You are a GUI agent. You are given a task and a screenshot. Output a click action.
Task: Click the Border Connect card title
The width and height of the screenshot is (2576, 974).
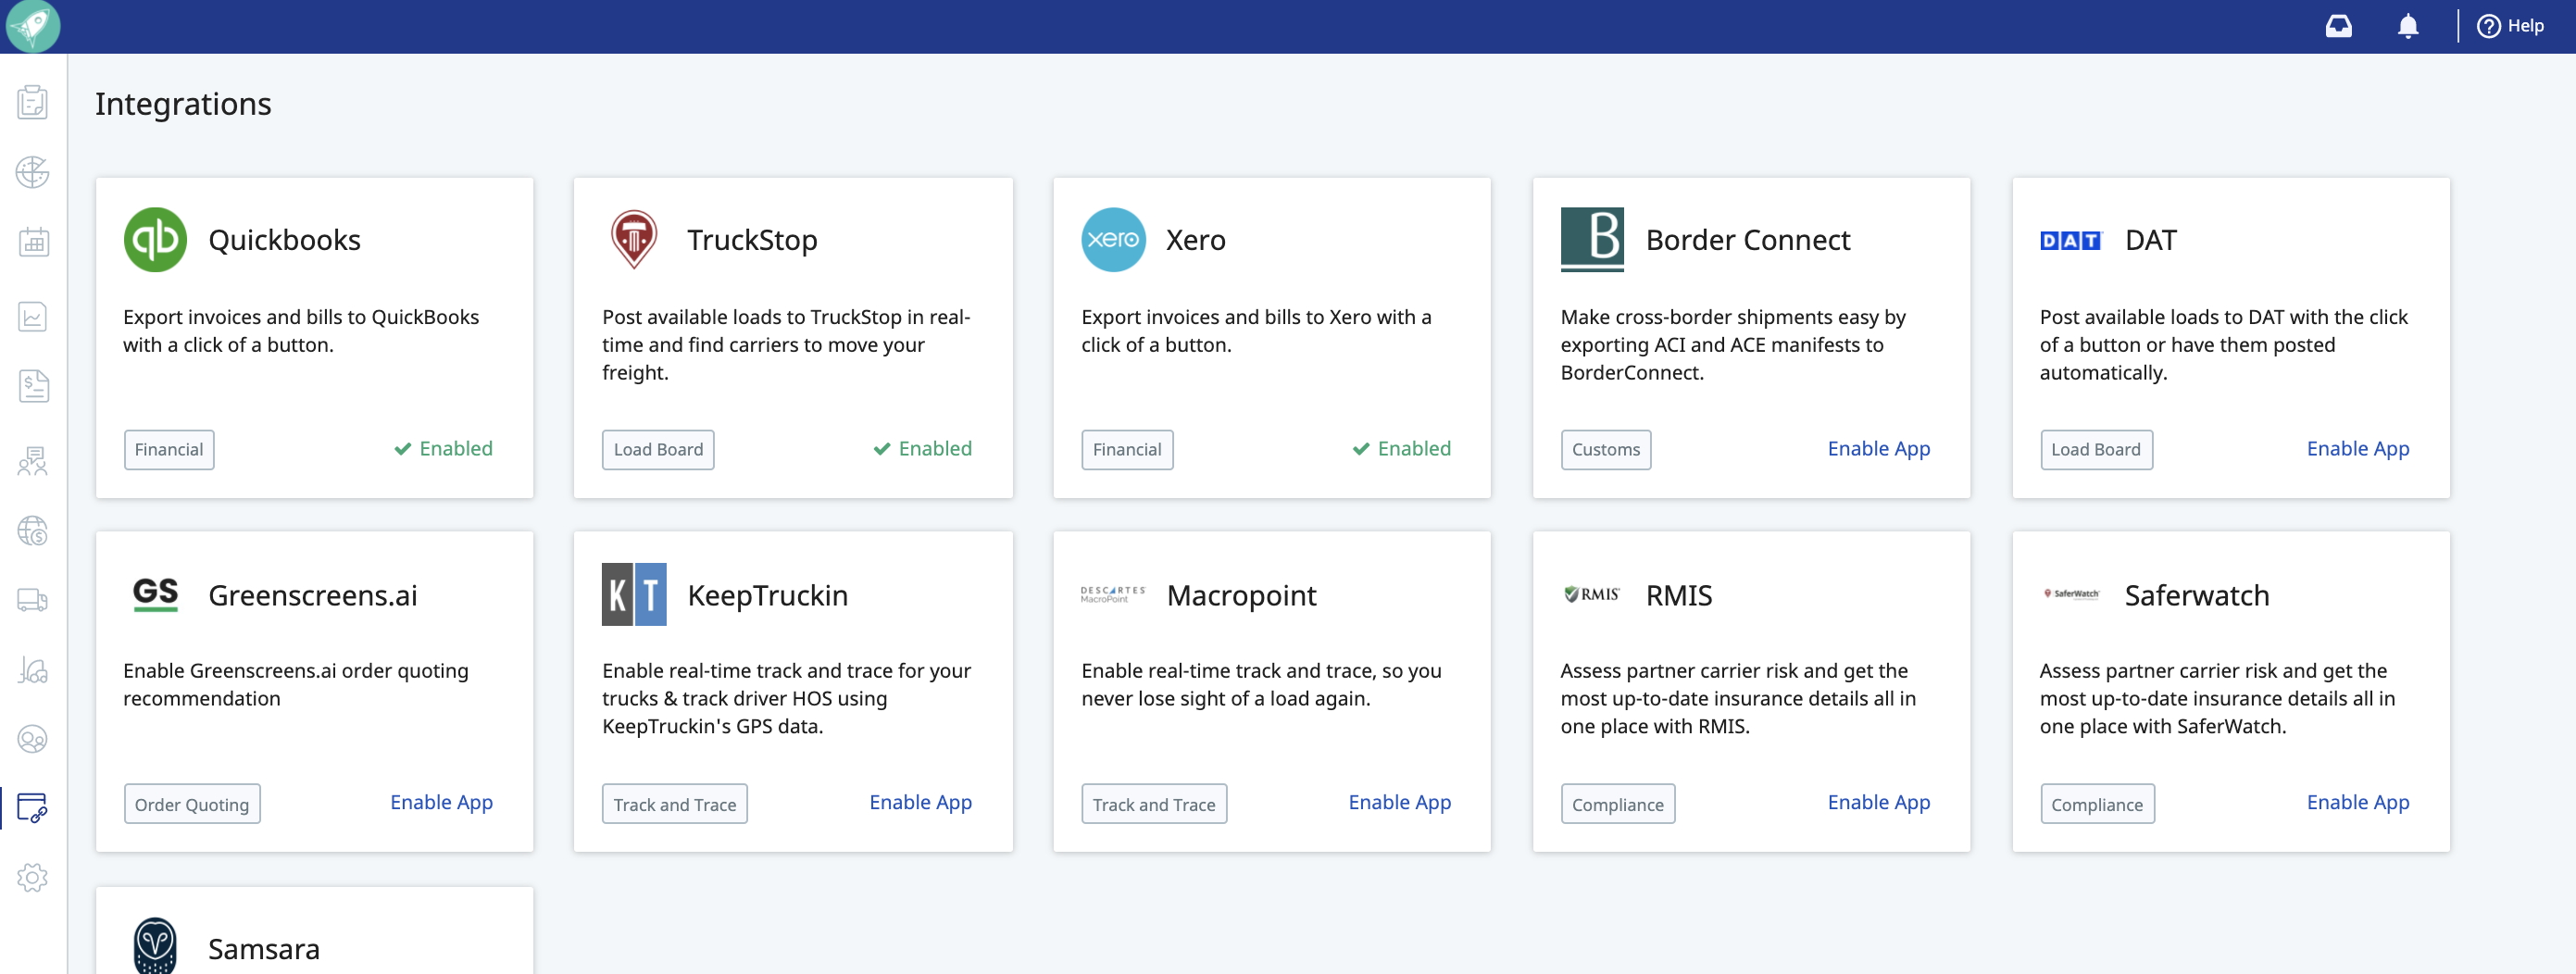tap(1748, 240)
